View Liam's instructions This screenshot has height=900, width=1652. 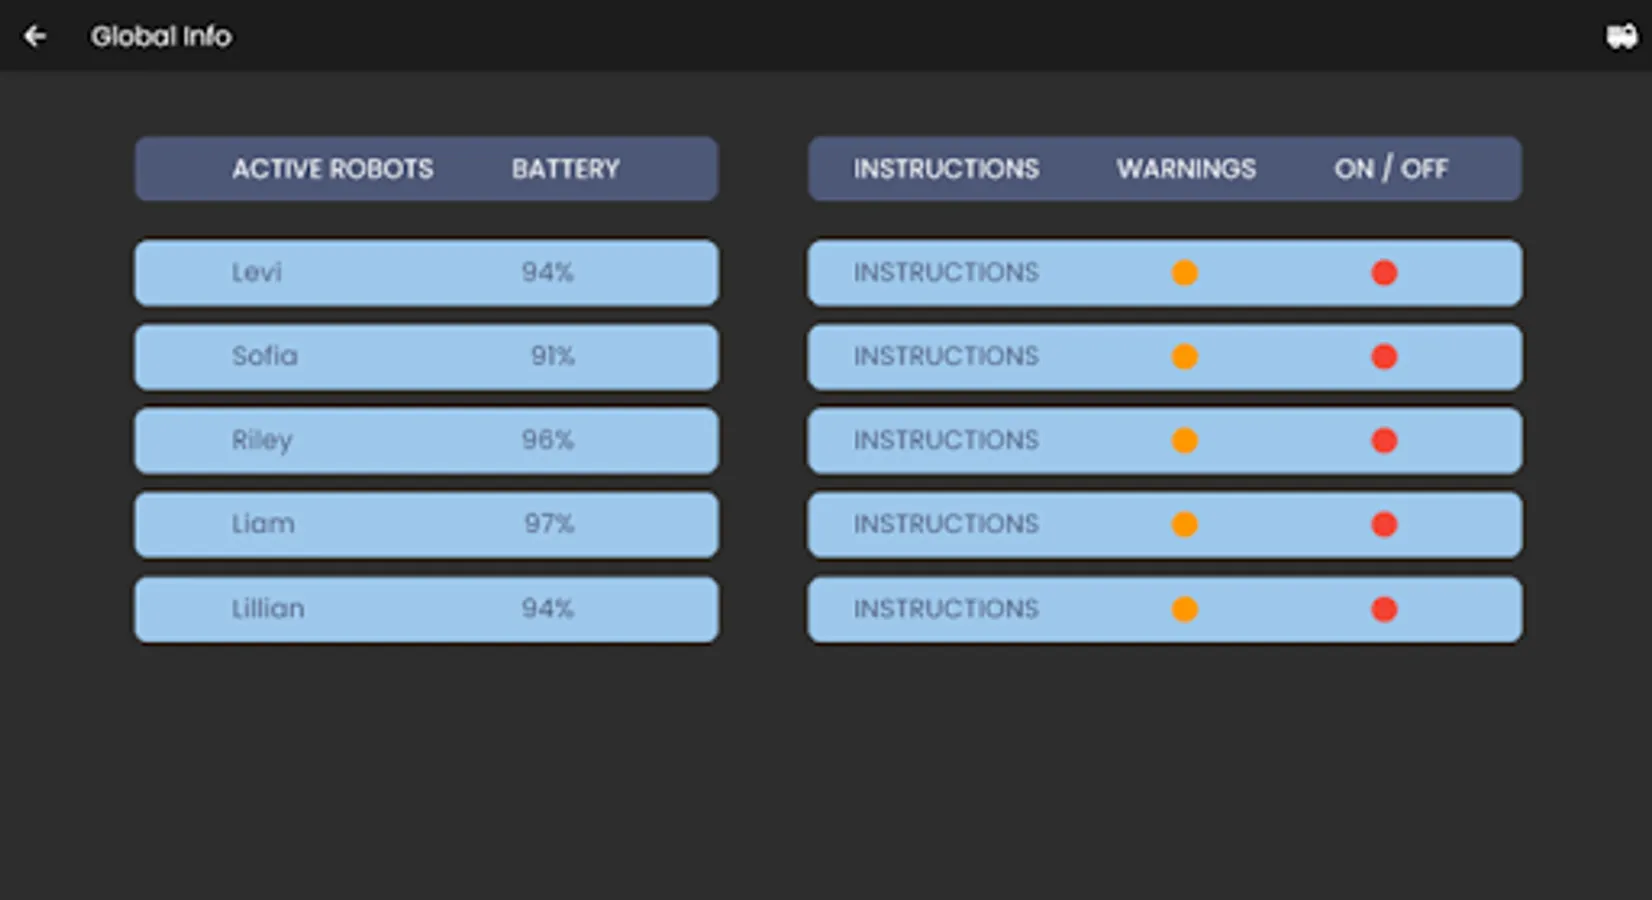945,524
